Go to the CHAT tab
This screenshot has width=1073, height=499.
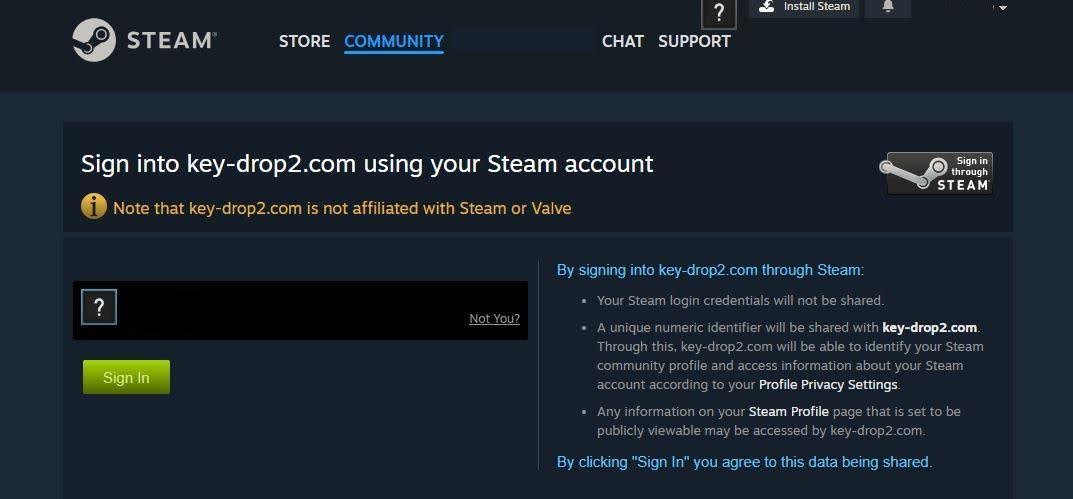[x=623, y=41]
